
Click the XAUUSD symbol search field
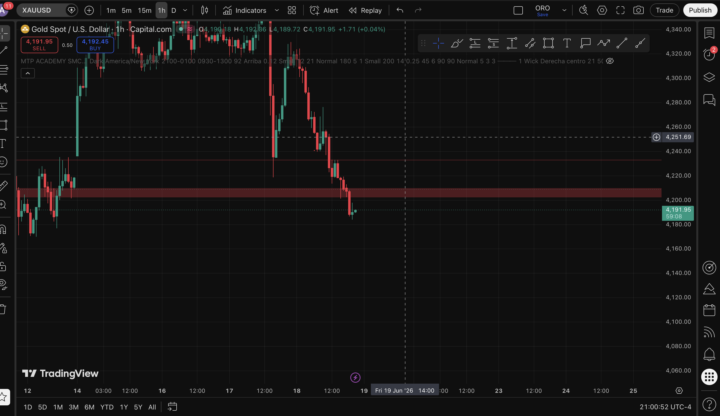tap(42, 10)
